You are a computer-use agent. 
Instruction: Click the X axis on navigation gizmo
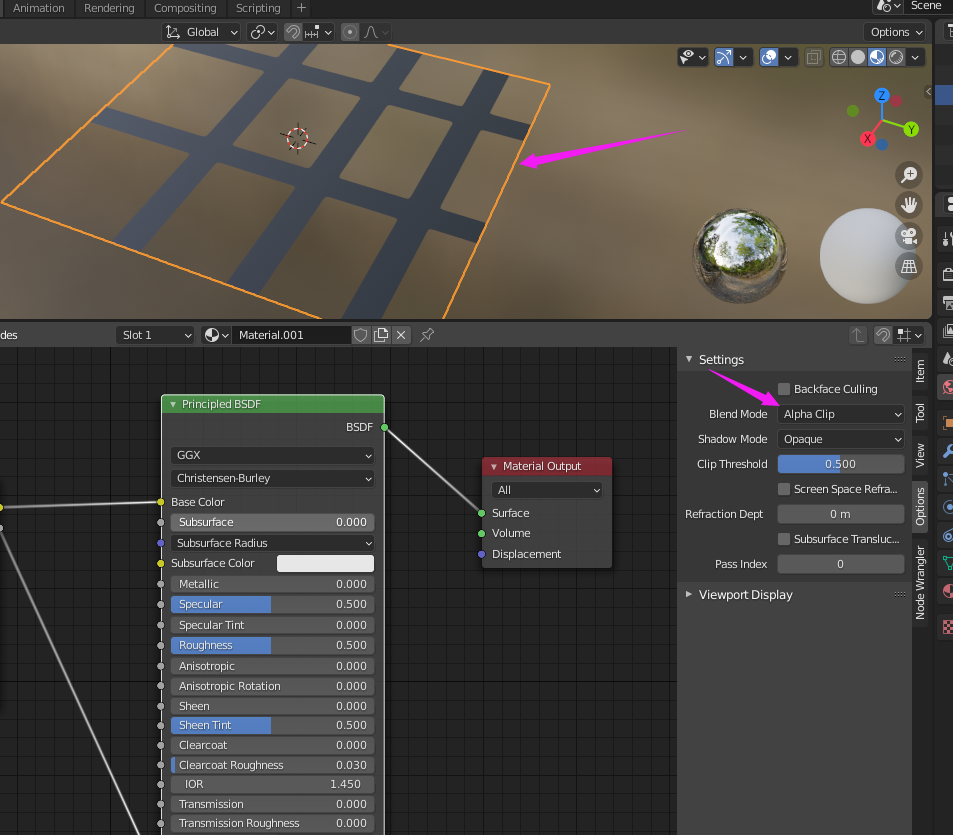(x=867, y=139)
